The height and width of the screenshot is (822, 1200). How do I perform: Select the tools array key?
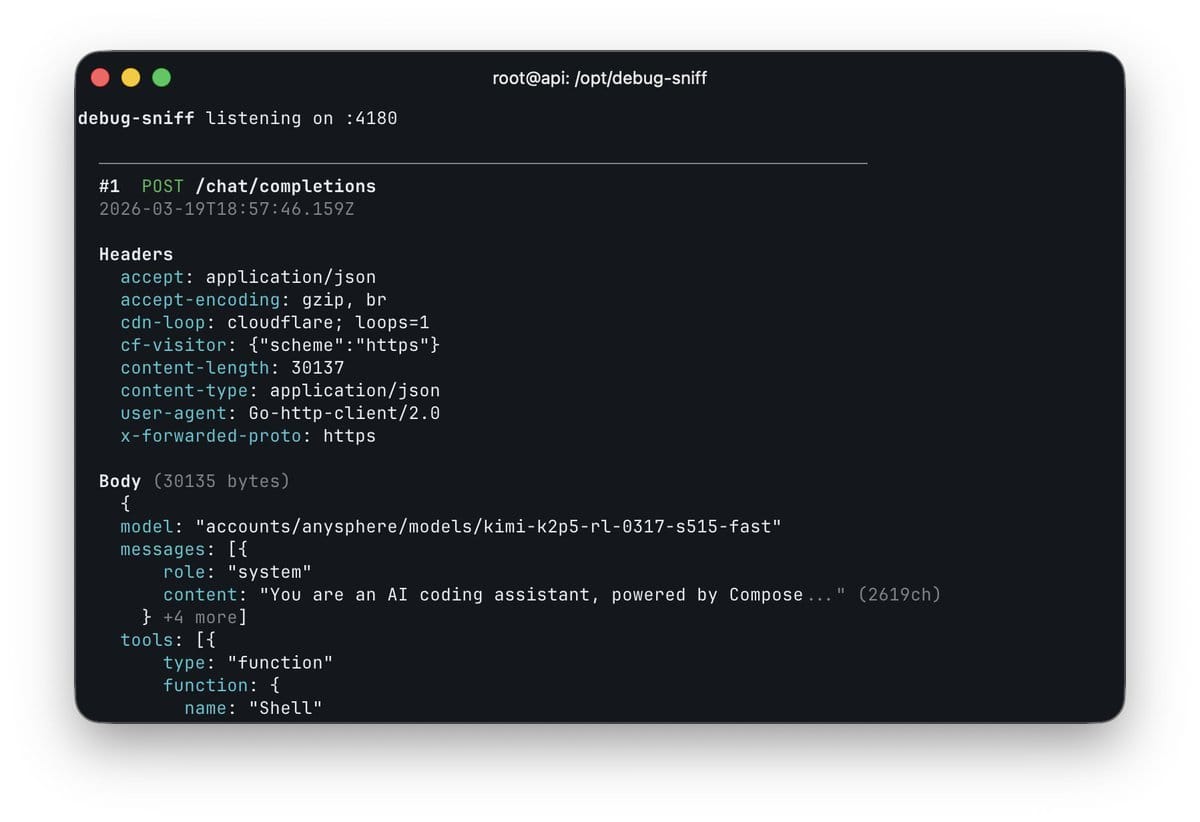click(x=147, y=639)
